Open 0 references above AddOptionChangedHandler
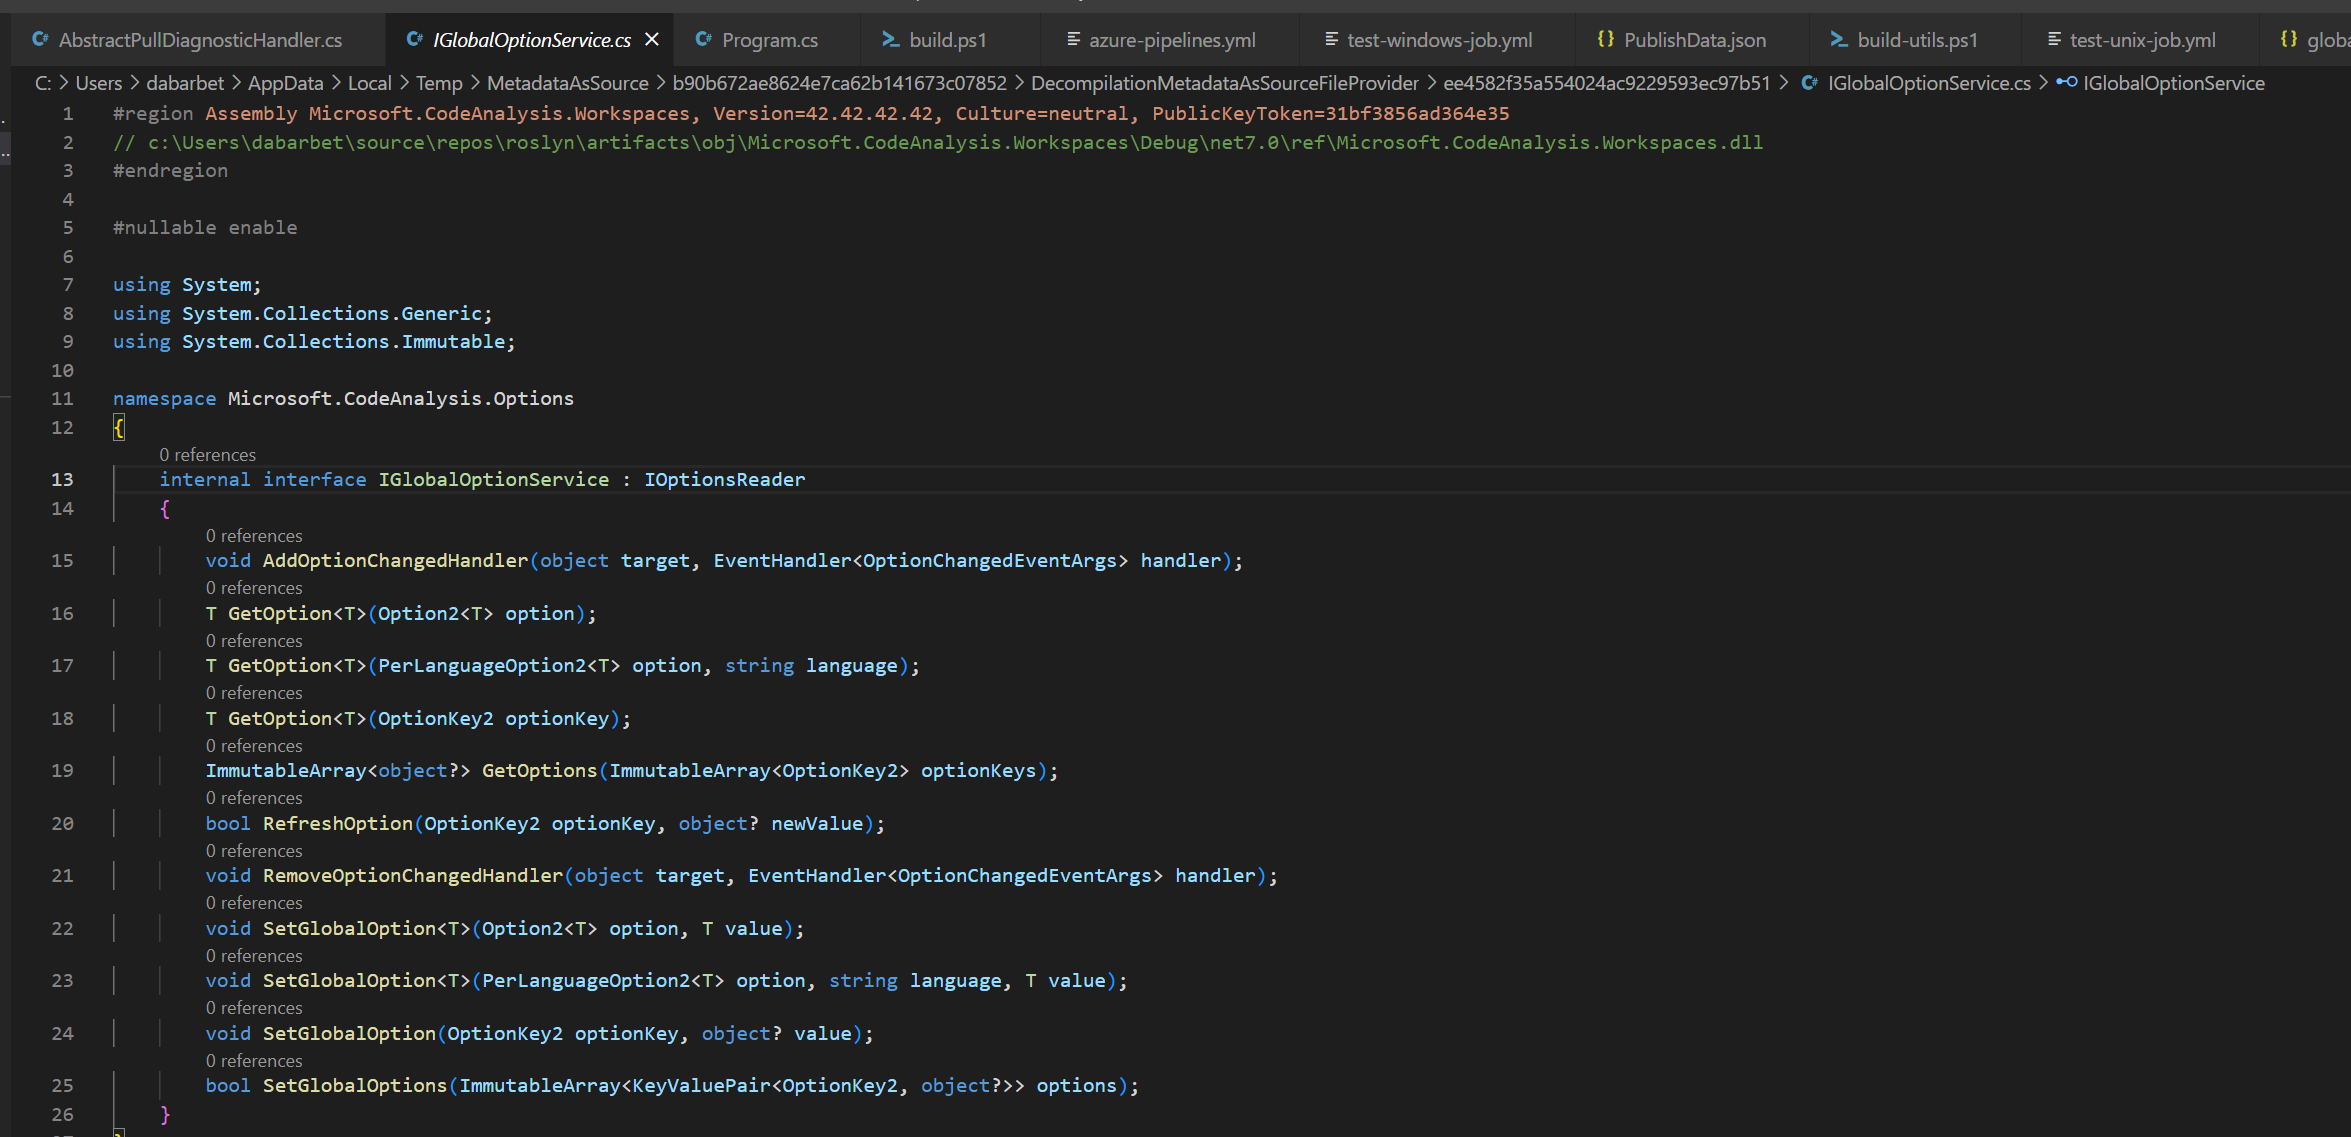This screenshot has height=1137, width=2351. [x=253, y=535]
